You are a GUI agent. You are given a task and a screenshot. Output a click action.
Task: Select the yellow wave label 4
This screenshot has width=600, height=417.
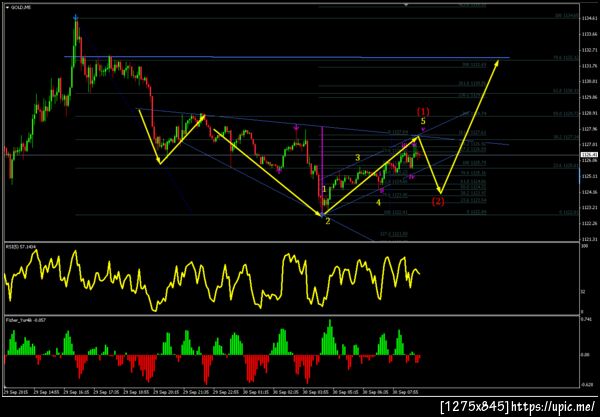coord(378,203)
